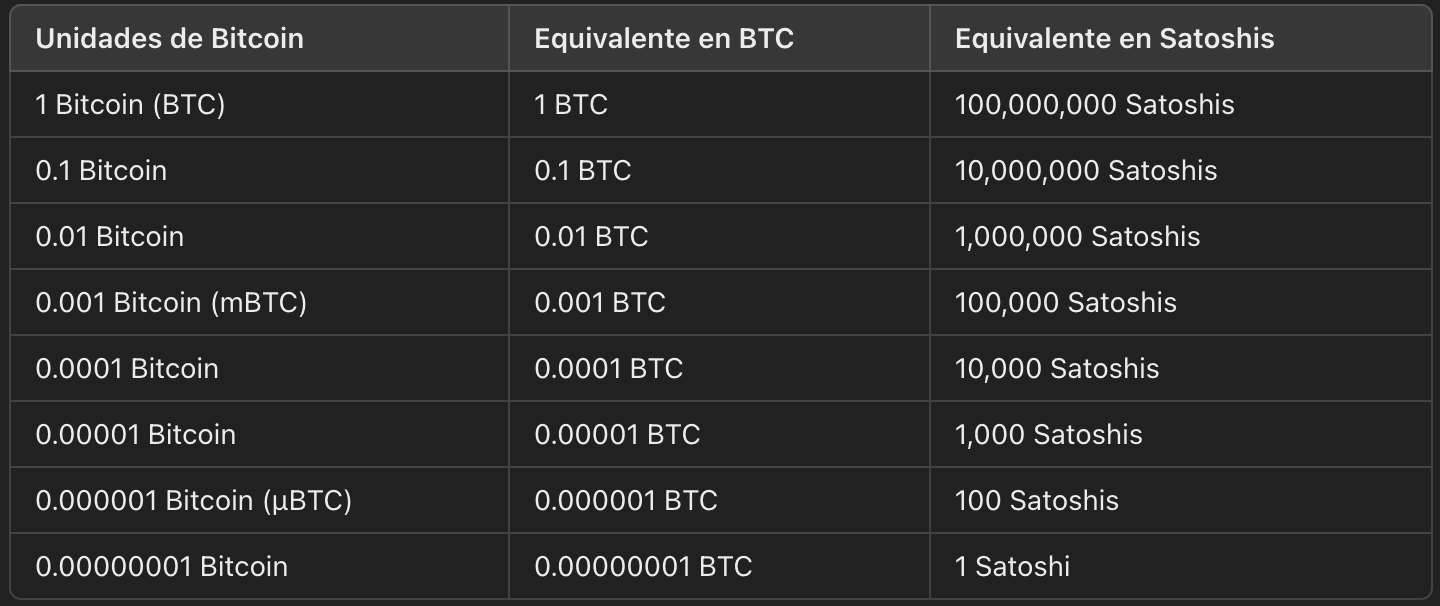Select the "1 Bitcoin (BTC)" cell

click(x=130, y=105)
